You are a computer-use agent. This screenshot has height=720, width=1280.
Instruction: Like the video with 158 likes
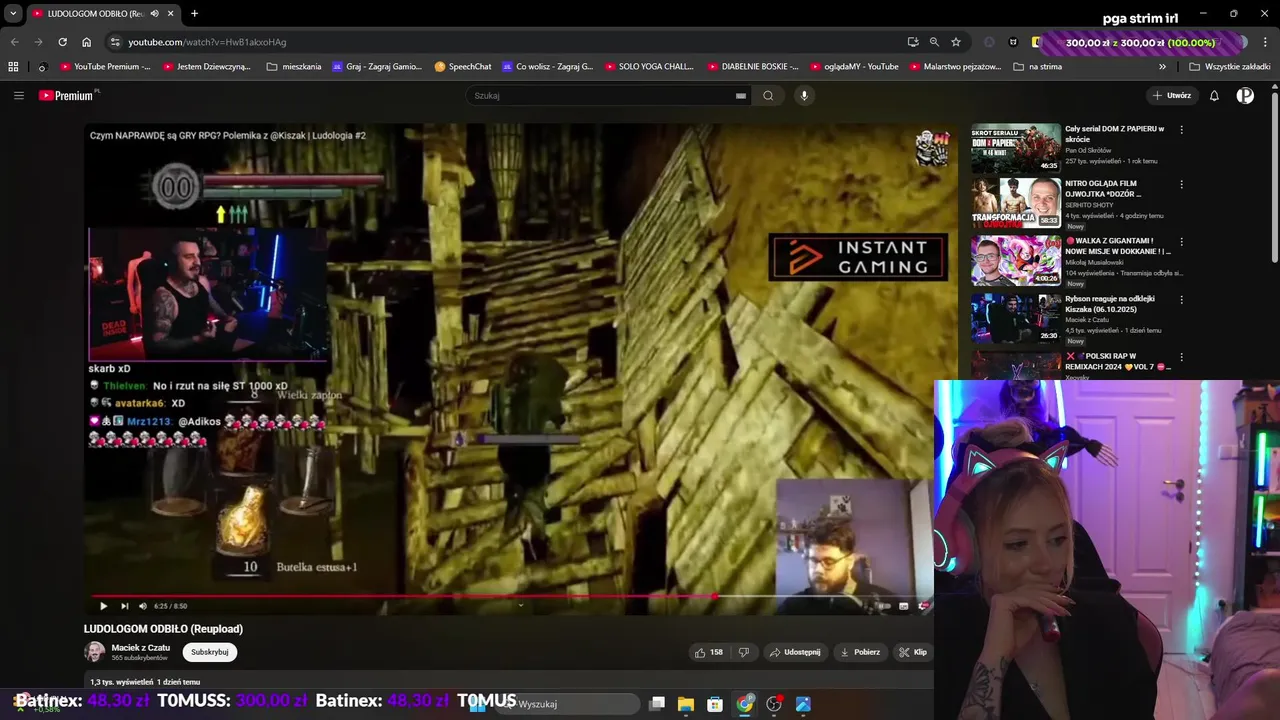click(x=709, y=652)
